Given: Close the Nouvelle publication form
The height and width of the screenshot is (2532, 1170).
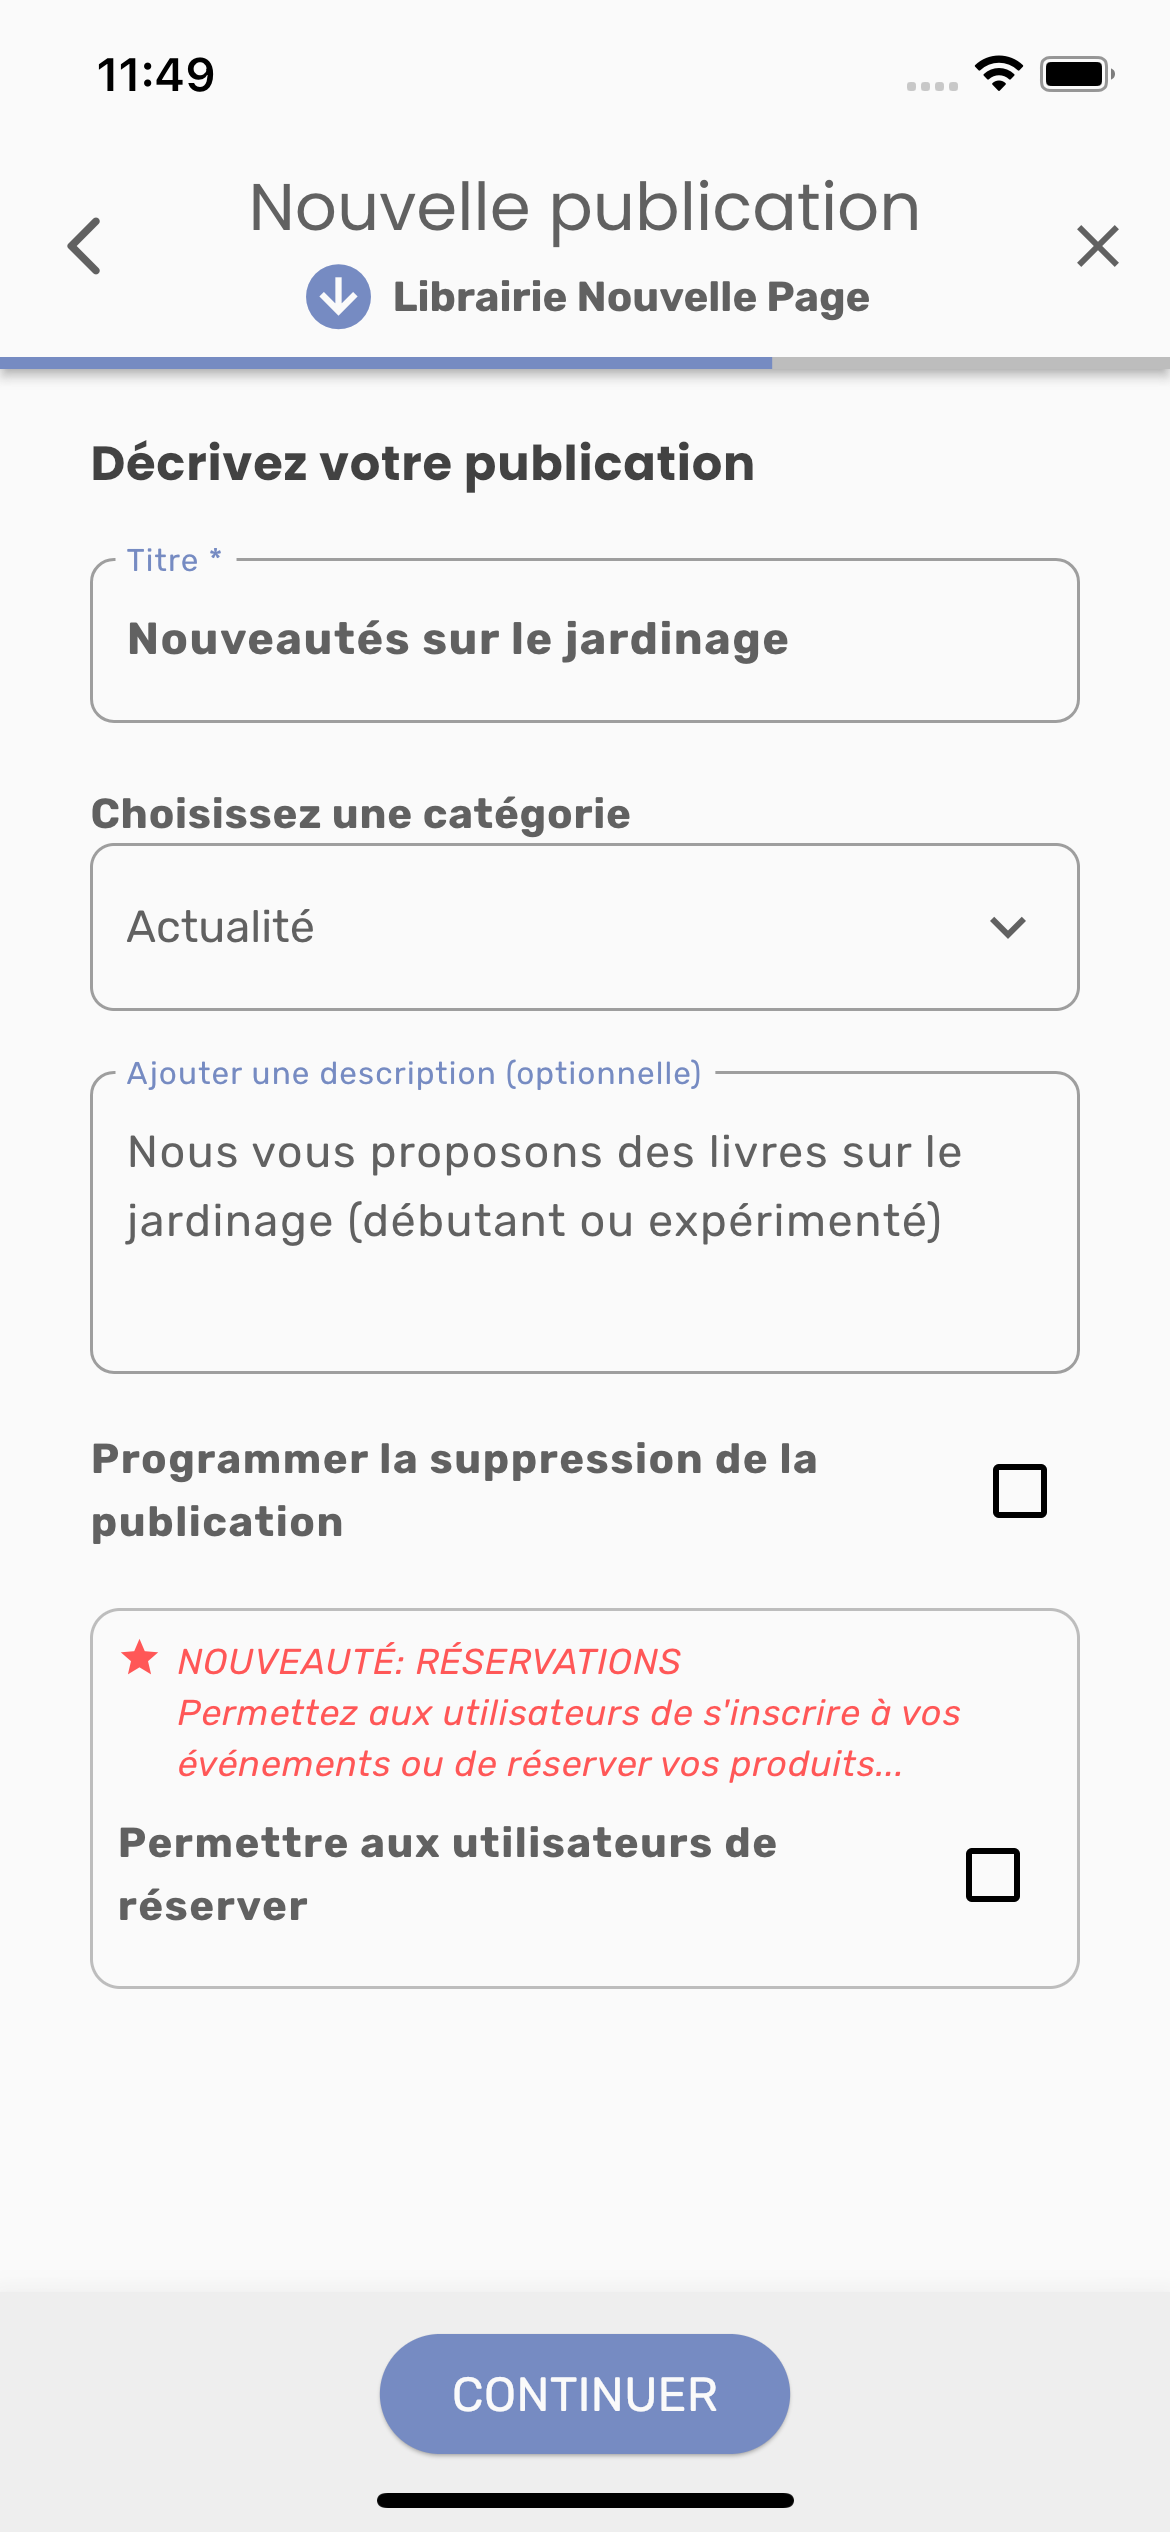Looking at the screenshot, I should click(1097, 246).
